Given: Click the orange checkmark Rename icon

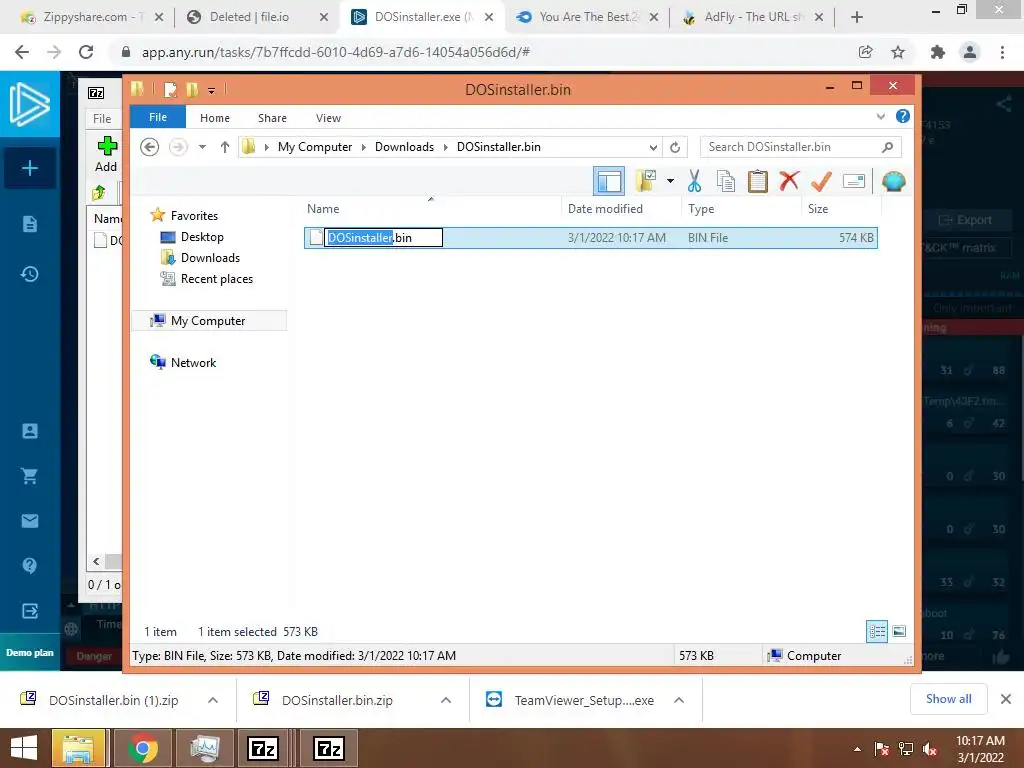Looking at the screenshot, I should click(x=821, y=181).
